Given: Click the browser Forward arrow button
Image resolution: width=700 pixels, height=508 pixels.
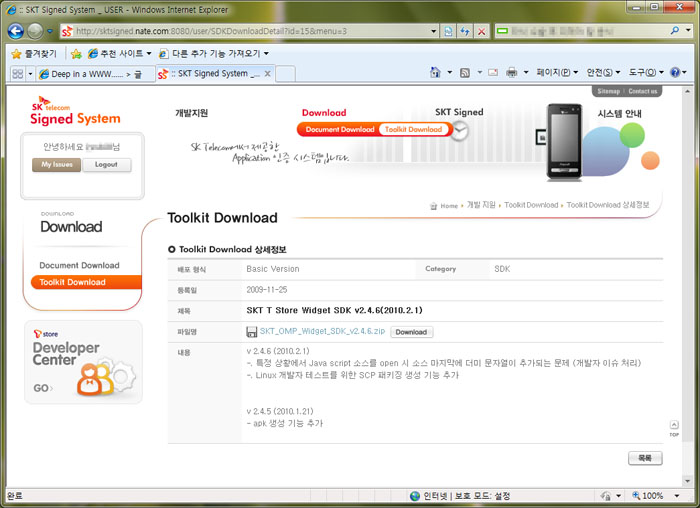Looking at the screenshot, I should tap(35, 31).
